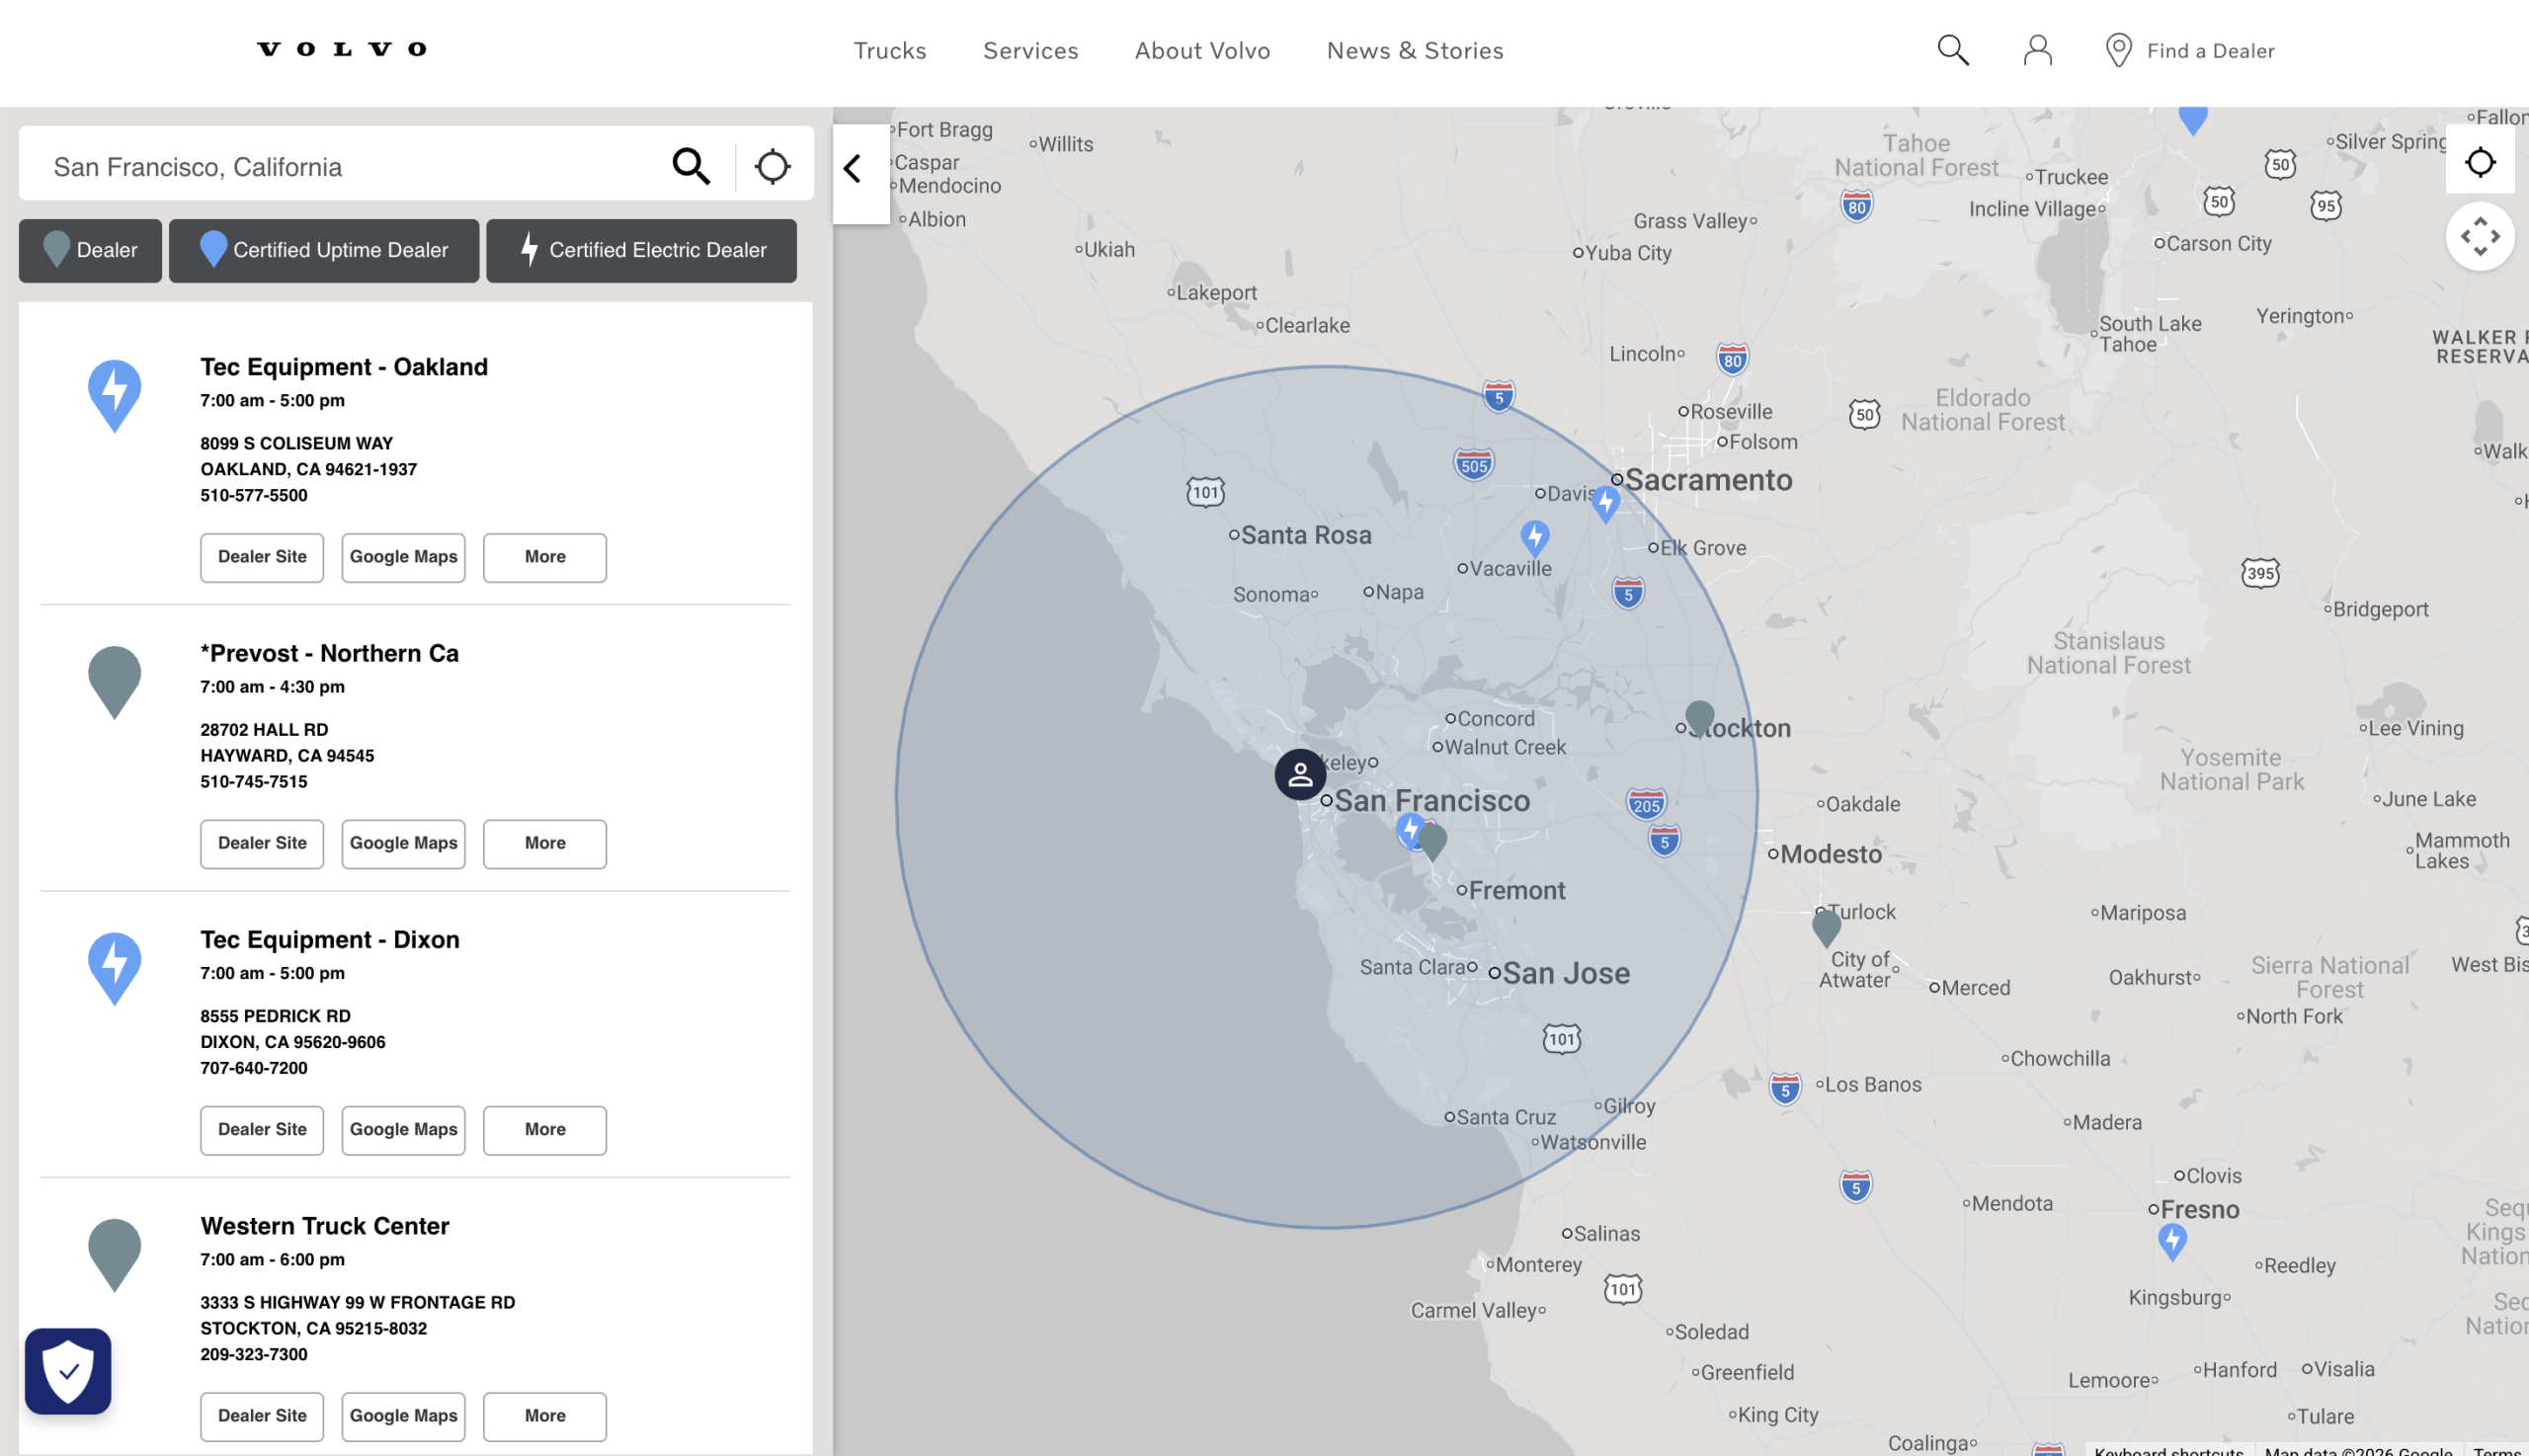
Task: Click the Tec Equipment - Oakland electric pin icon
Action: click(114, 396)
